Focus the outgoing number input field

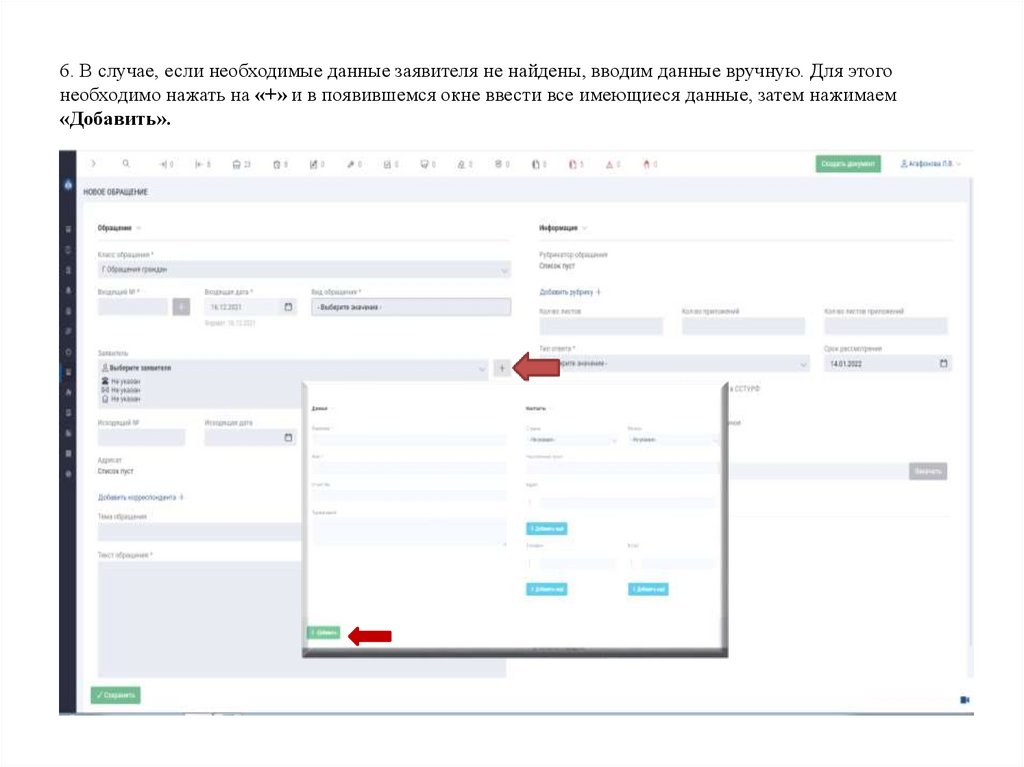[142, 437]
